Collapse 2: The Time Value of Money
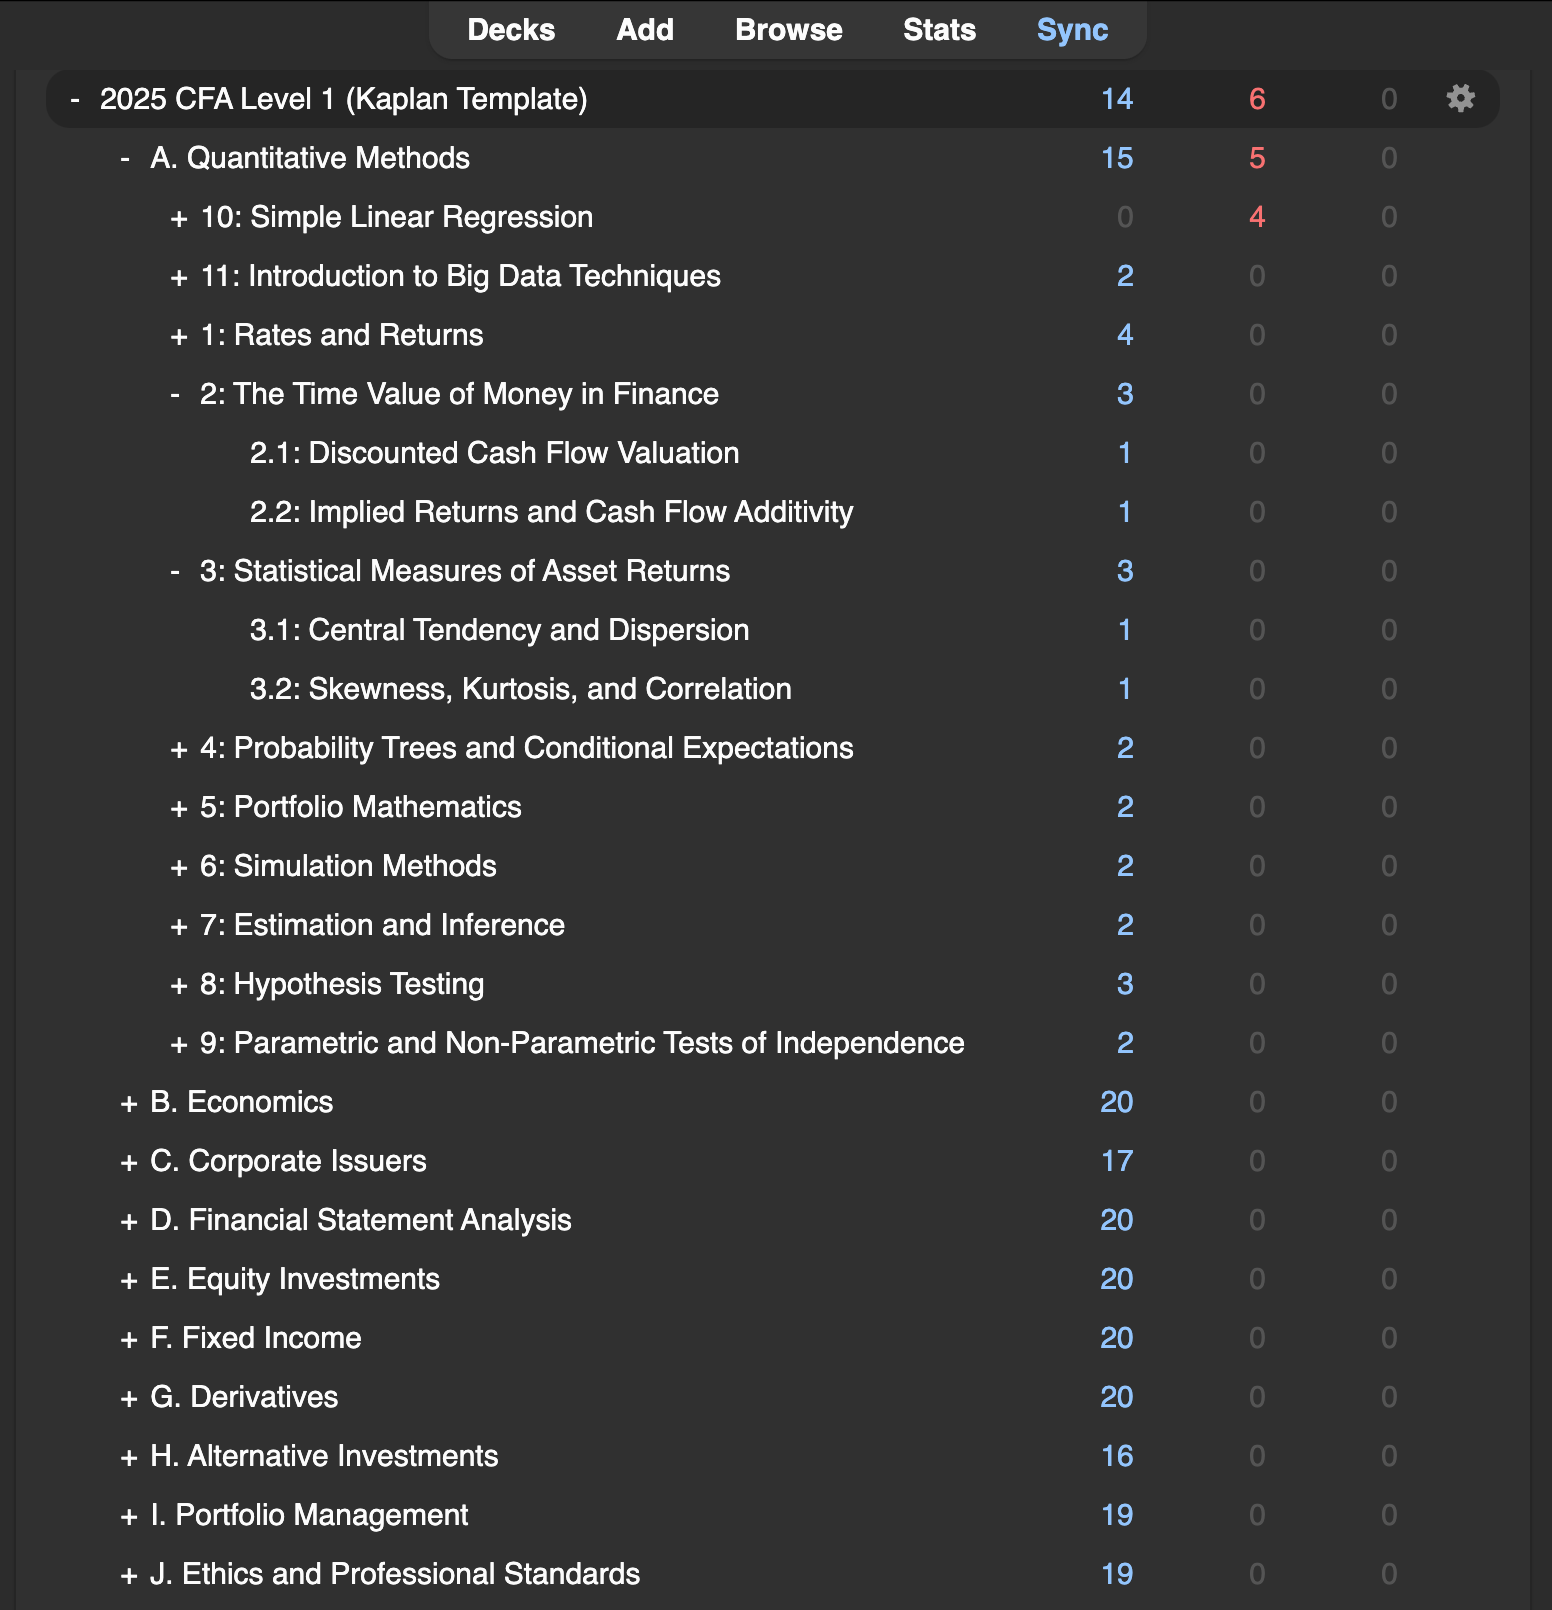 pyautogui.click(x=175, y=394)
